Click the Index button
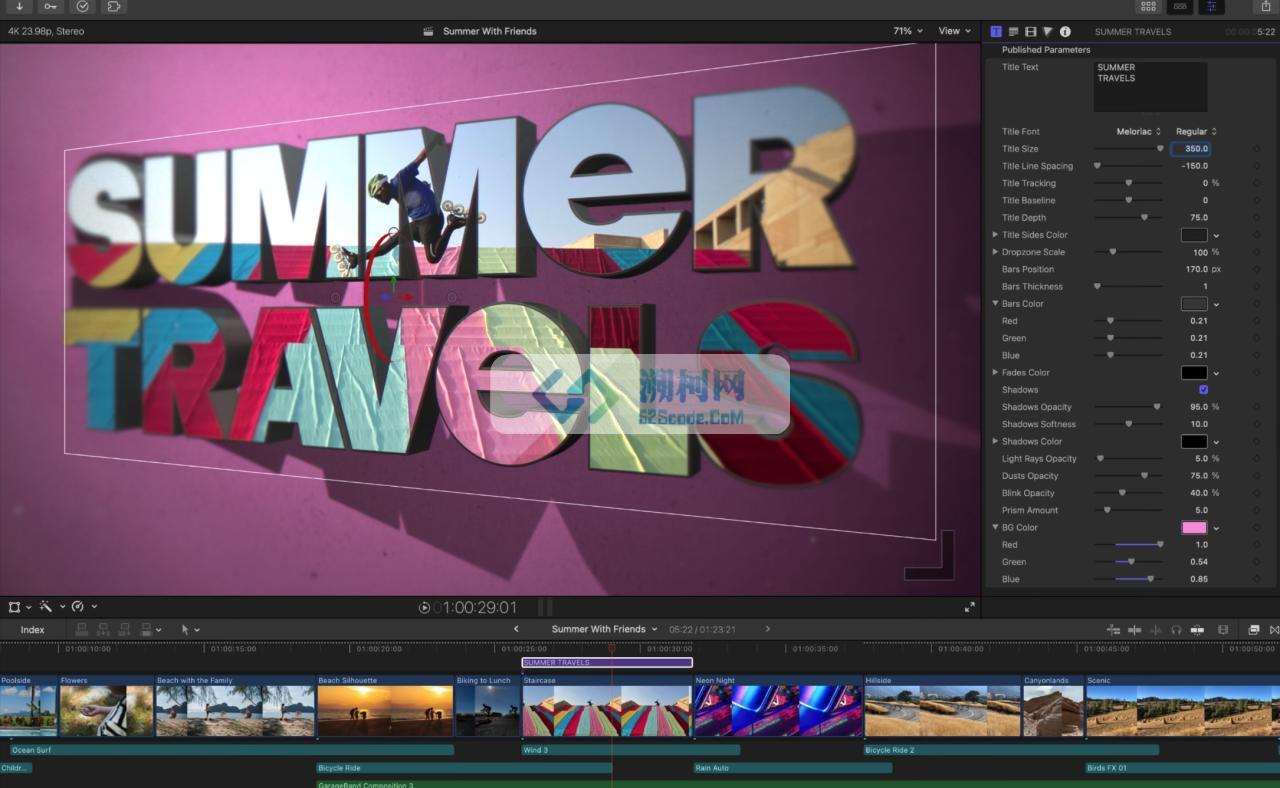 [32, 630]
